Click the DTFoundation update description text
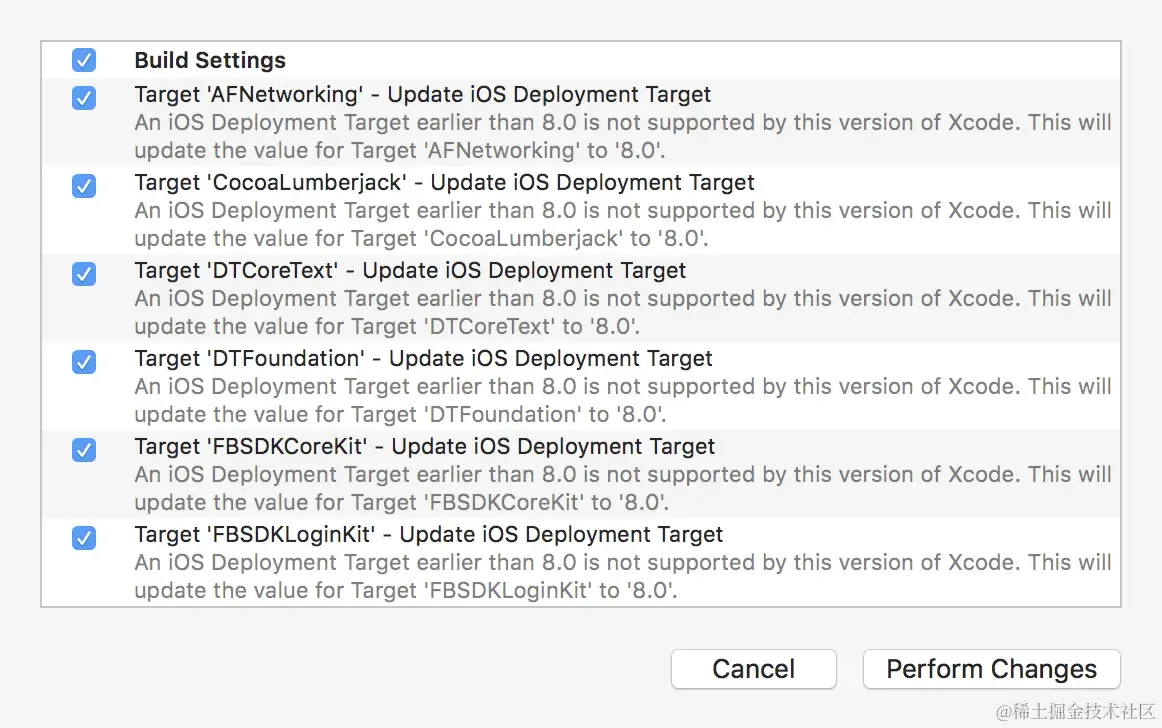 point(622,401)
